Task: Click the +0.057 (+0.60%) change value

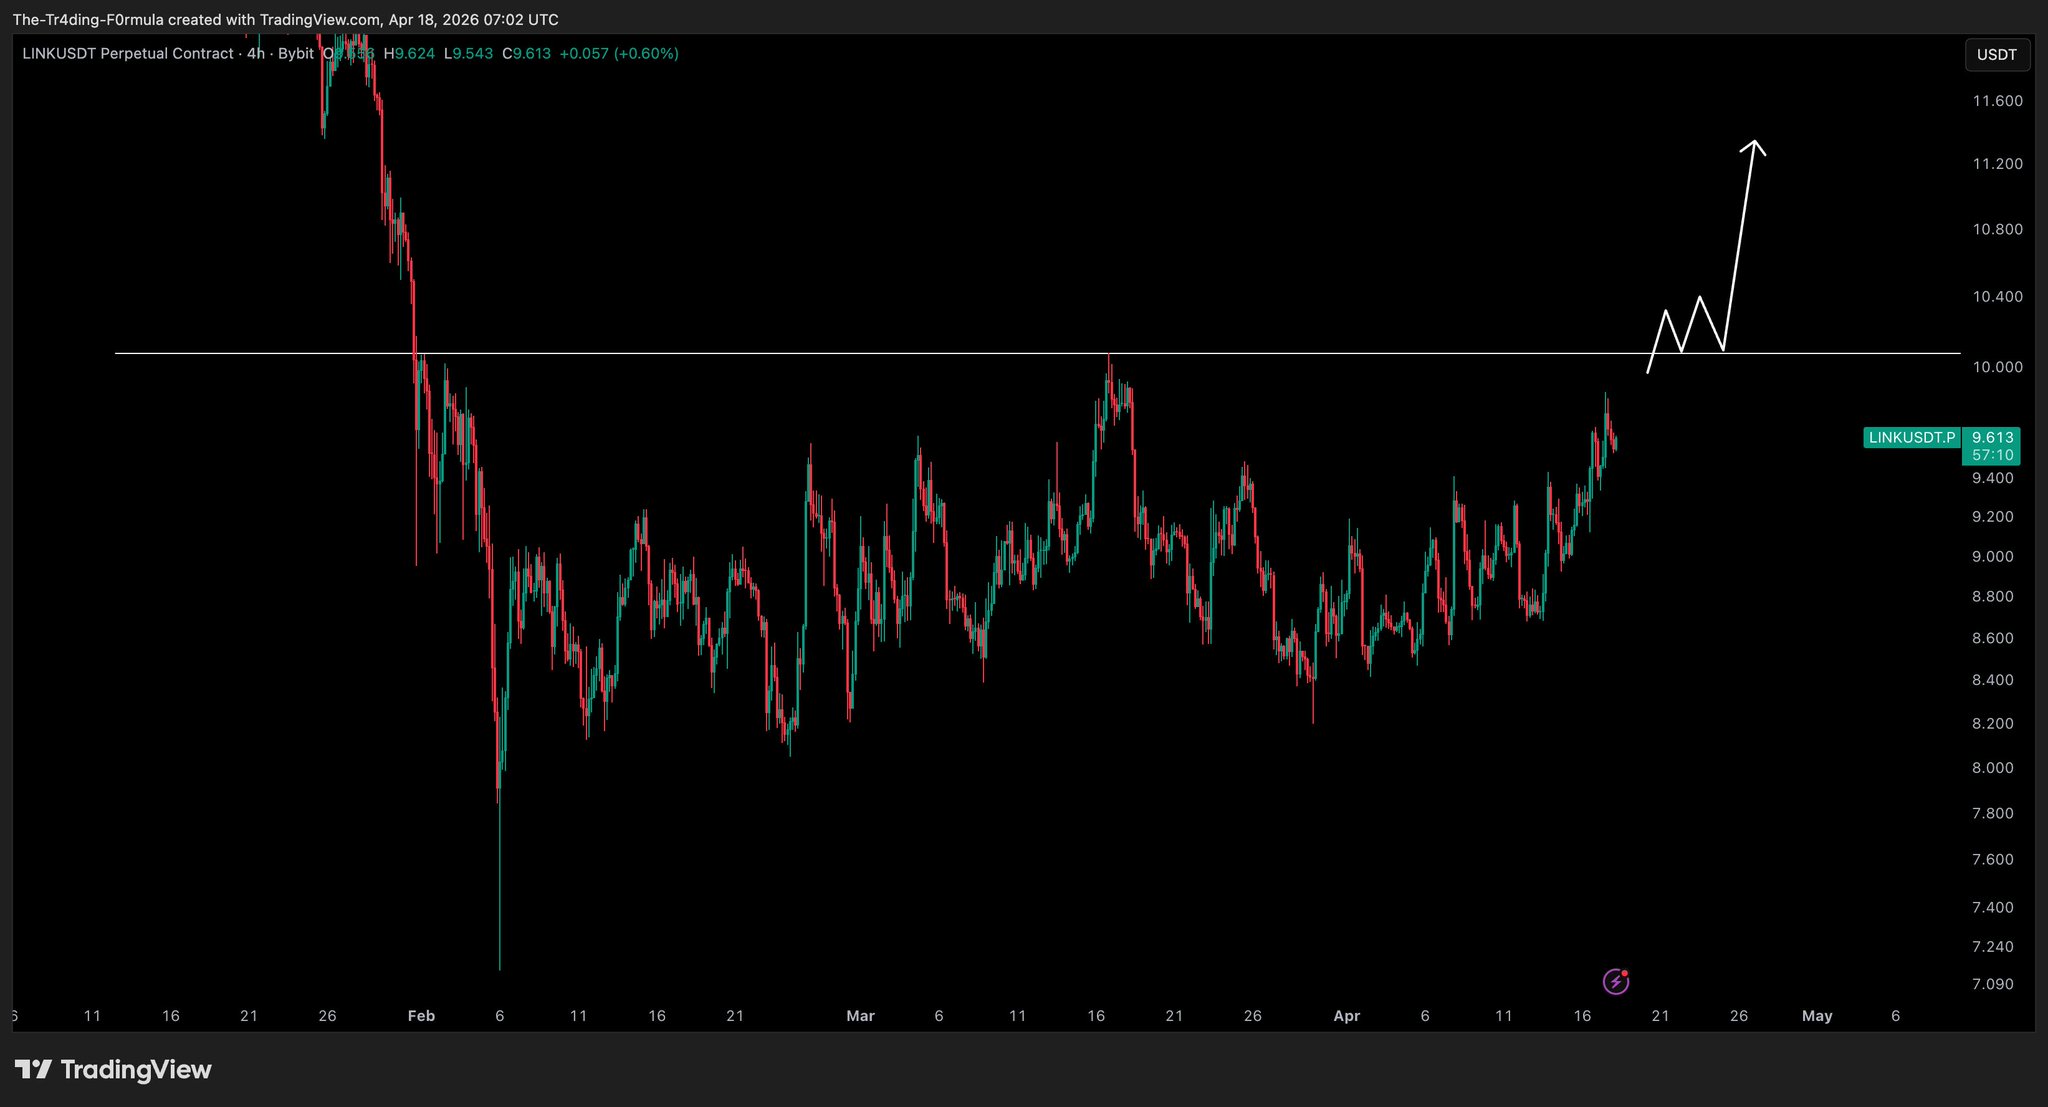Action: (x=618, y=54)
